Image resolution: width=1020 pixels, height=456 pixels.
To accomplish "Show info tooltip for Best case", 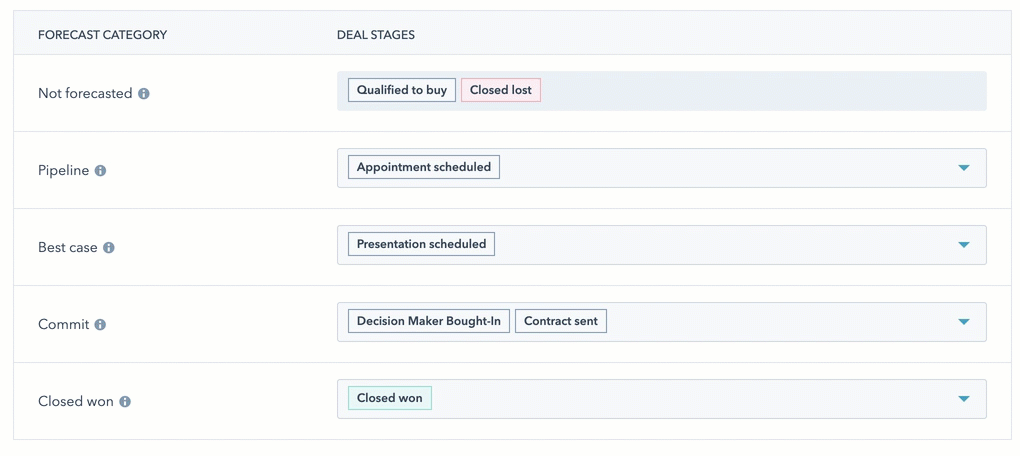I will point(109,248).
